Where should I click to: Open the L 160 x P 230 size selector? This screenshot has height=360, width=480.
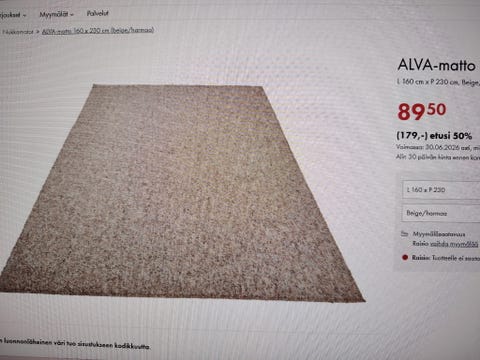[x=441, y=190]
